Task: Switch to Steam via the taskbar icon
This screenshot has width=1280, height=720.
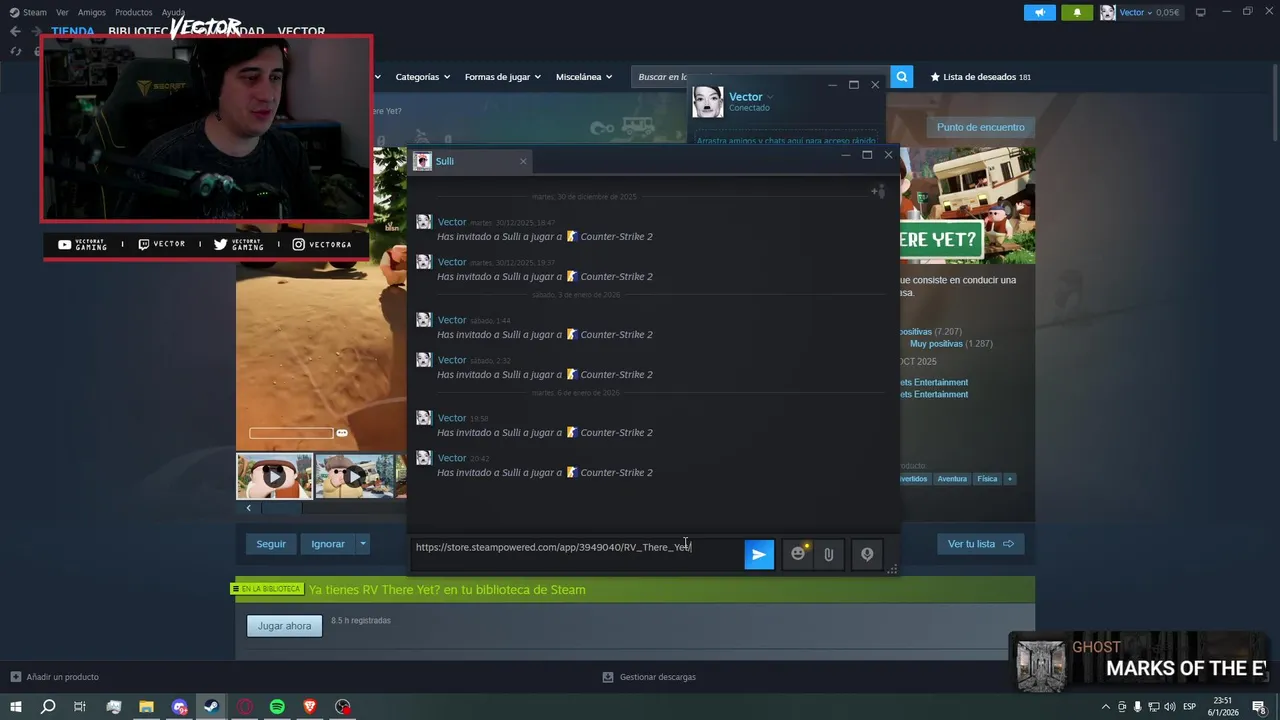Action: tap(211, 707)
